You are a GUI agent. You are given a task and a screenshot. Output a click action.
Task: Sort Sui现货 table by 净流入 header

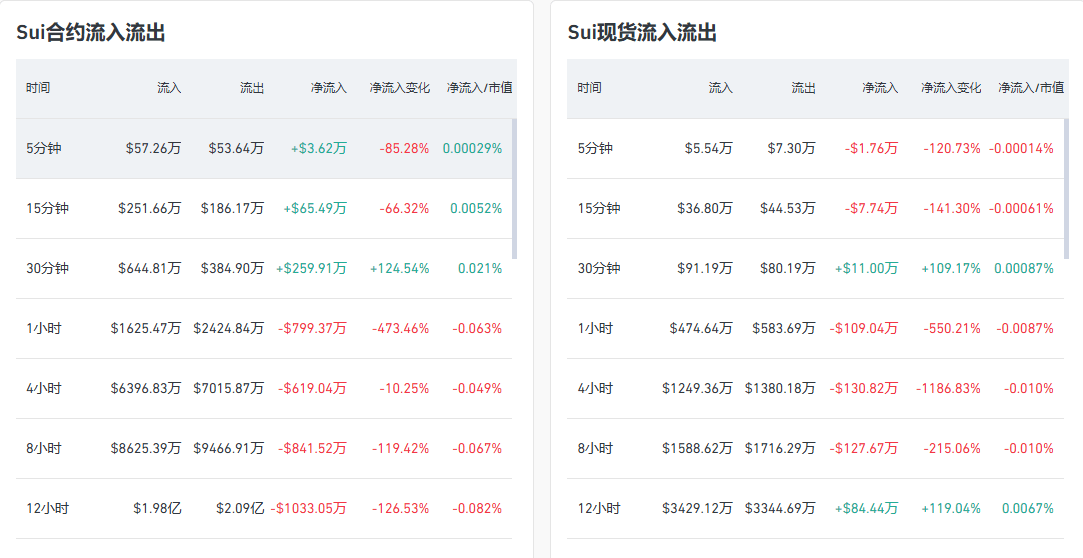tap(880, 88)
